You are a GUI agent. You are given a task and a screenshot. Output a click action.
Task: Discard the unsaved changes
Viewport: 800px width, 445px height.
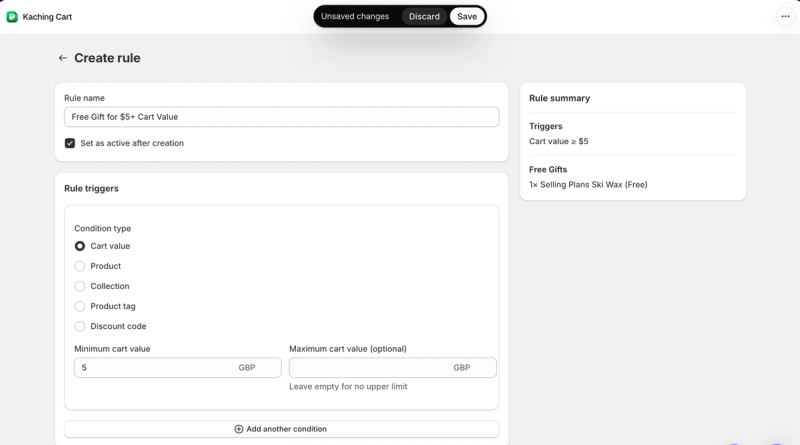pyautogui.click(x=424, y=16)
